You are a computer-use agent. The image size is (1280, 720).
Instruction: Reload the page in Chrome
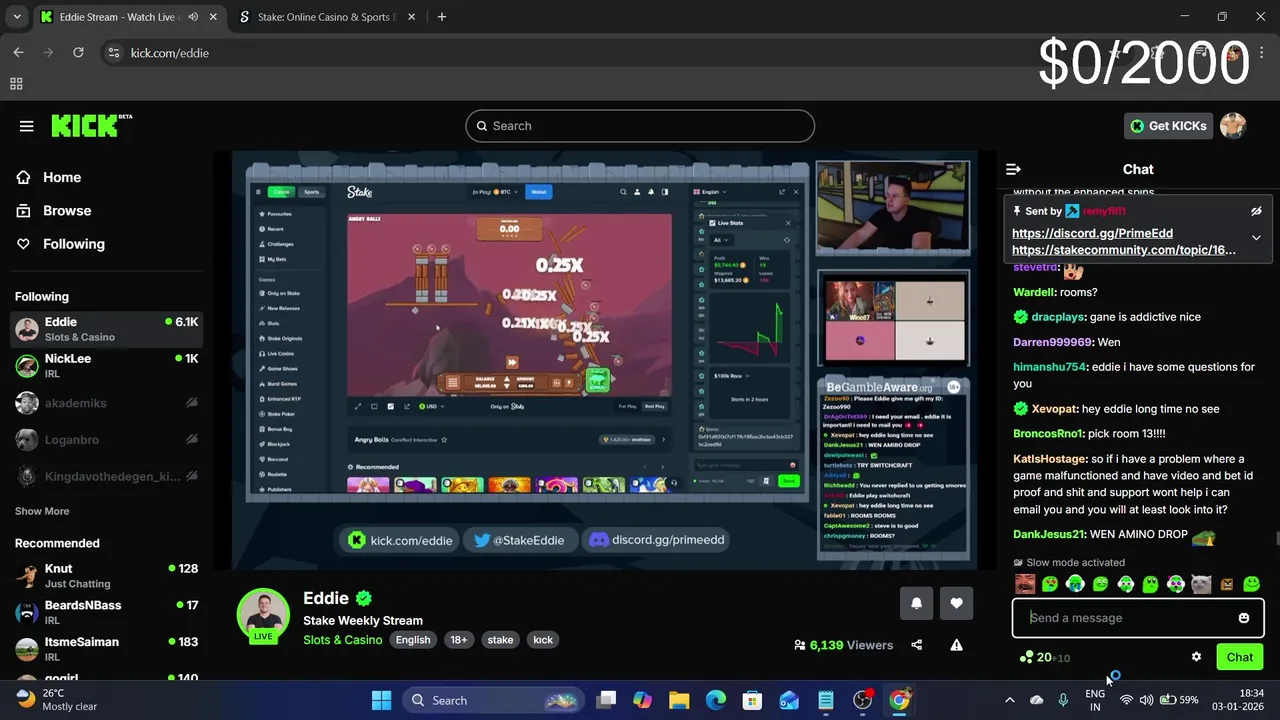coord(78,53)
